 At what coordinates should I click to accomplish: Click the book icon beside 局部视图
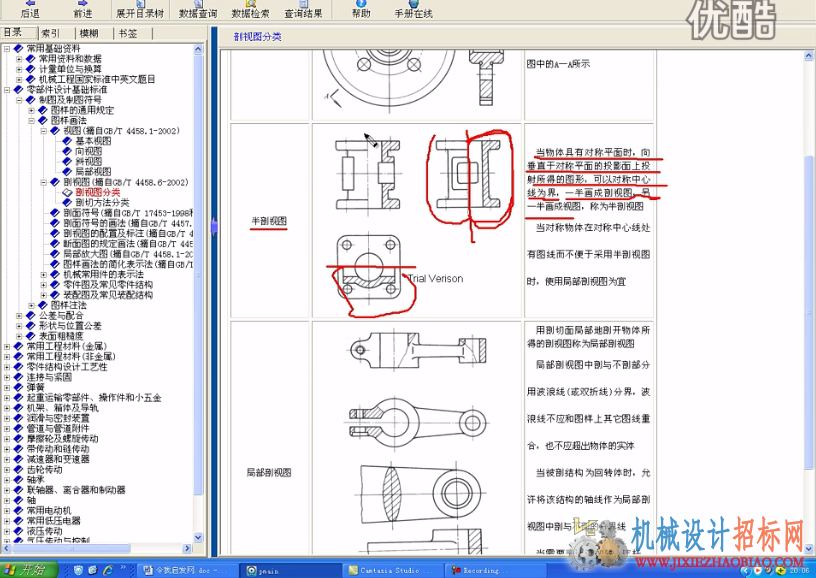coord(67,172)
